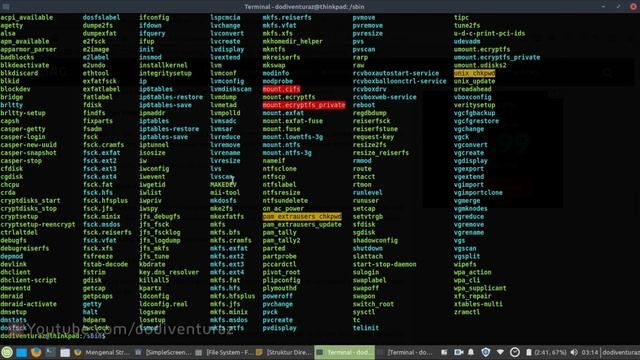Viewport: 640px width, 360px height.
Task: Click the yellow unix_chkpwd entry
Action: [x=474, y=73]
